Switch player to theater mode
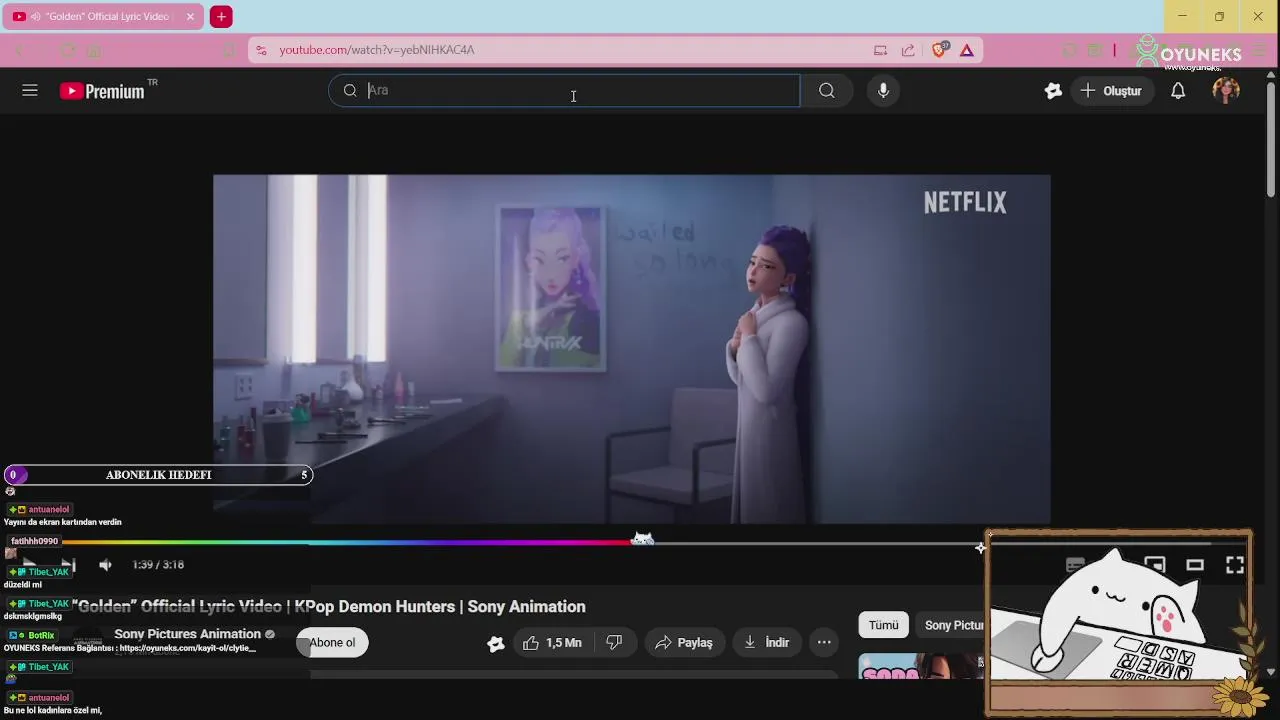The image size is (1280, 720). [1195, 565]
